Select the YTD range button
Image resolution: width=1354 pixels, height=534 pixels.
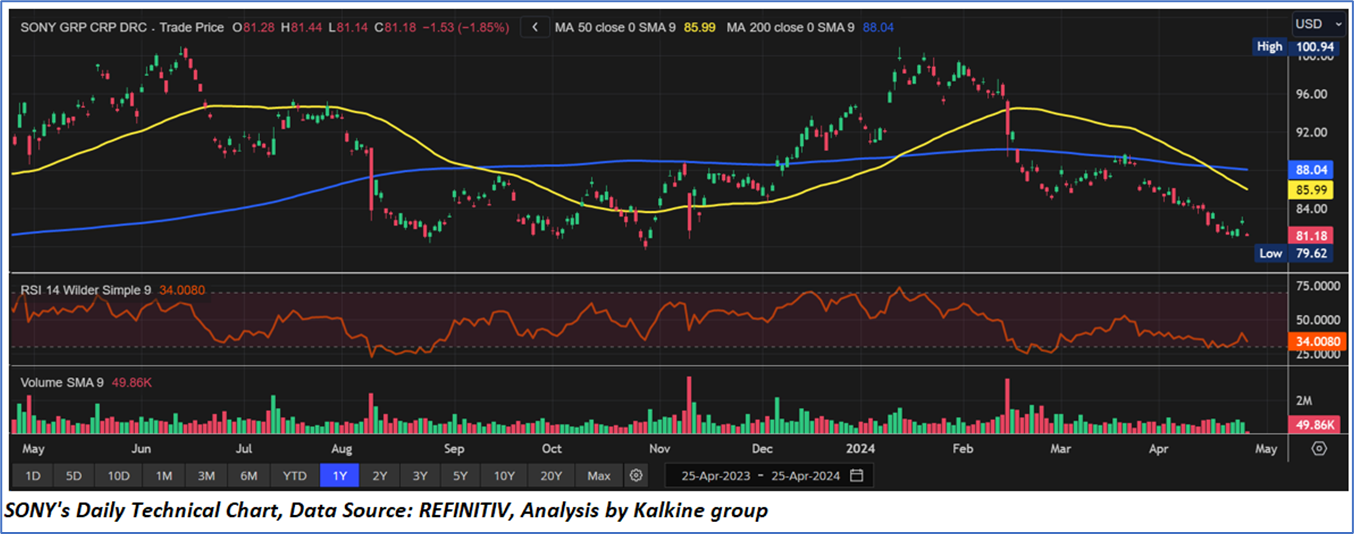294,475
